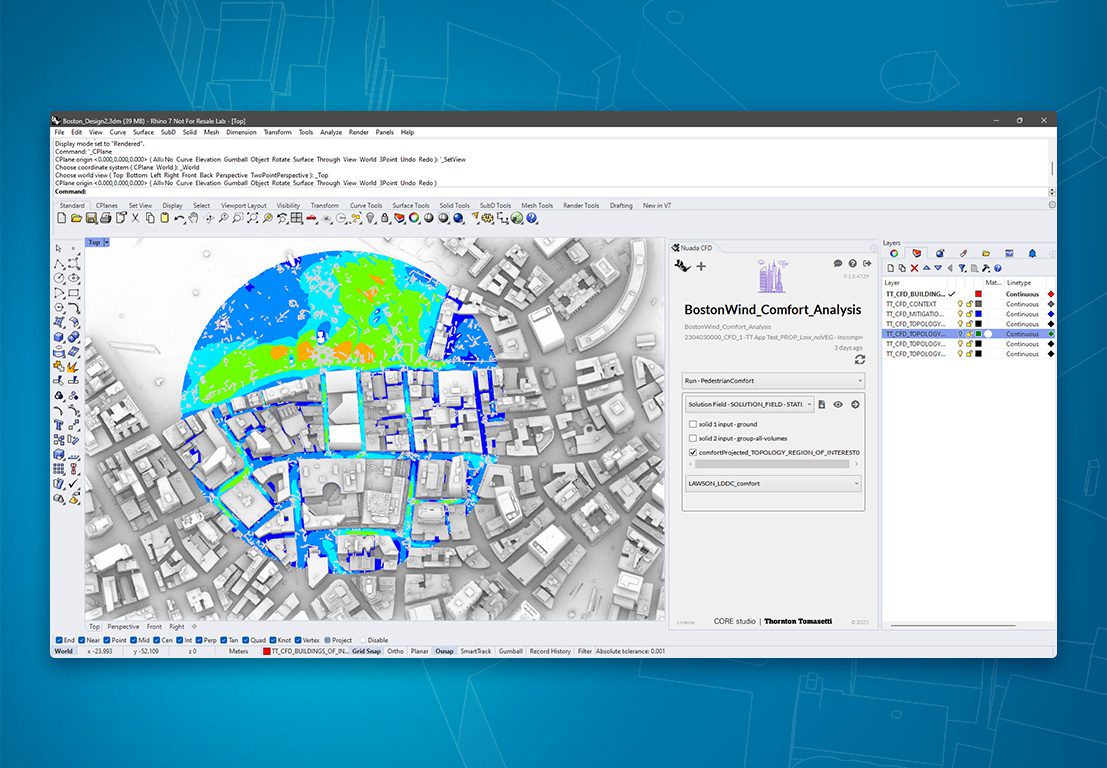Open the Run - PedestrianComfort dropdown
The width and height of the screenshot is (1107, 768).
click(x=773, y=380)
